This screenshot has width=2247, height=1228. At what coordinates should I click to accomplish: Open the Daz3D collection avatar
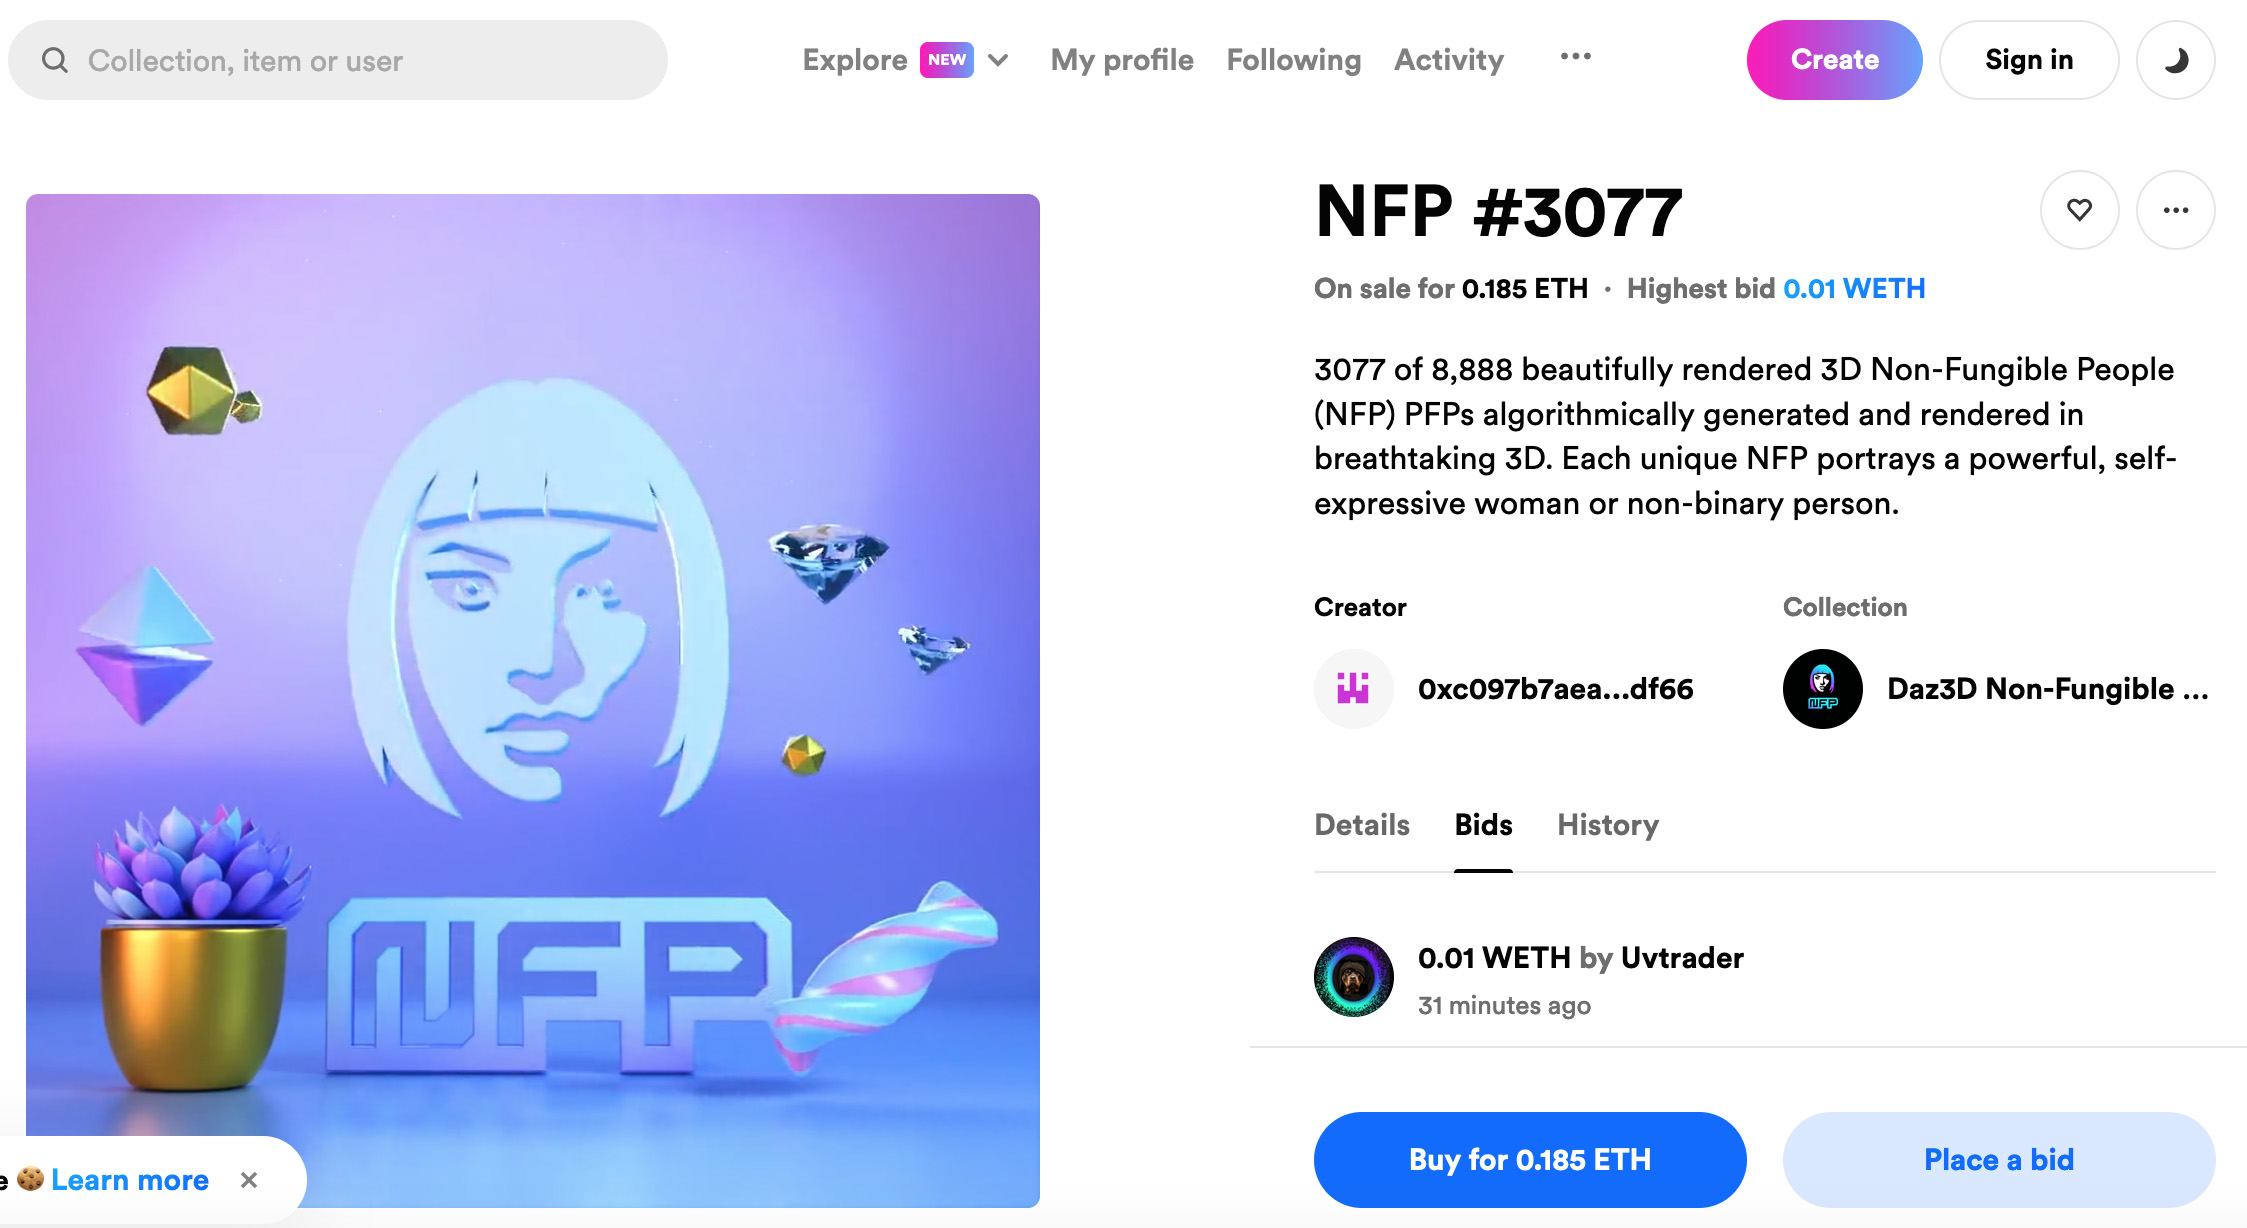tap(1822, 689)
